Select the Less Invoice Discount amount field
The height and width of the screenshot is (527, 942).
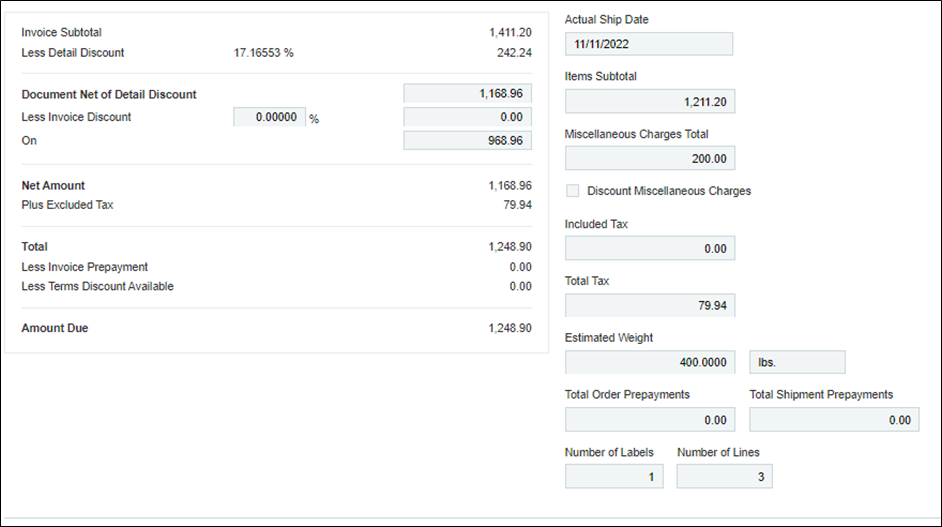click(x=467, y=117)
